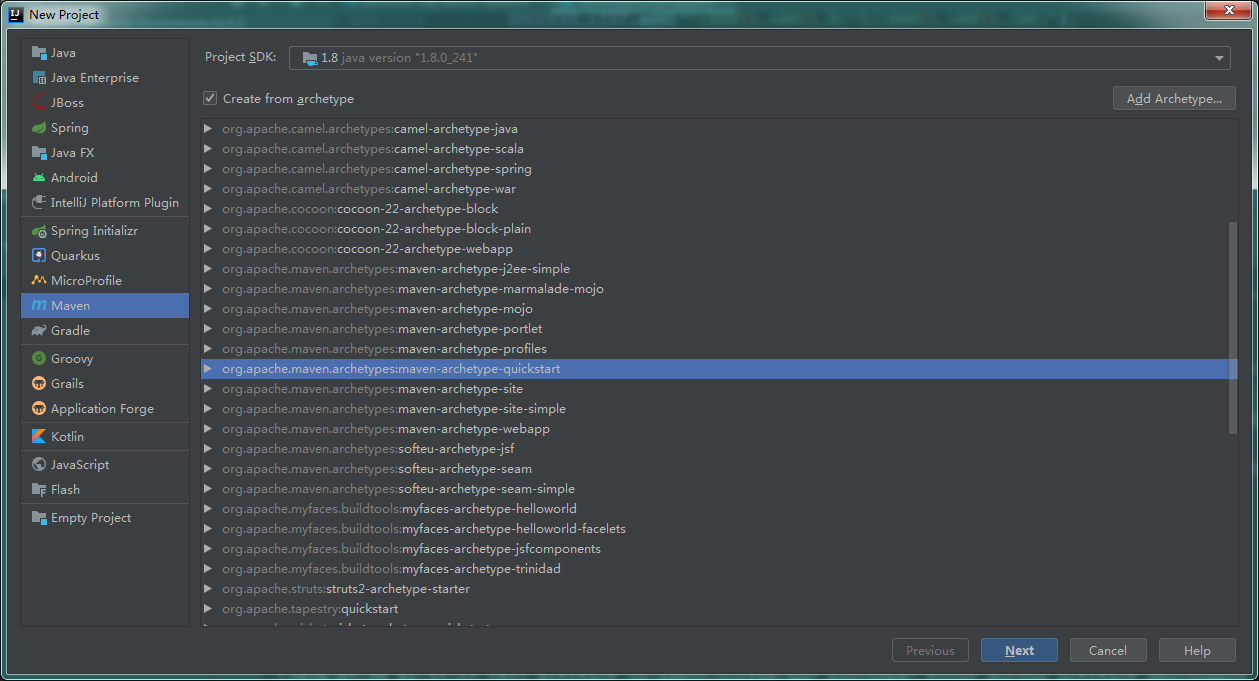
Task: Select maven-archetype-mojo row
Action: point(719,309)
